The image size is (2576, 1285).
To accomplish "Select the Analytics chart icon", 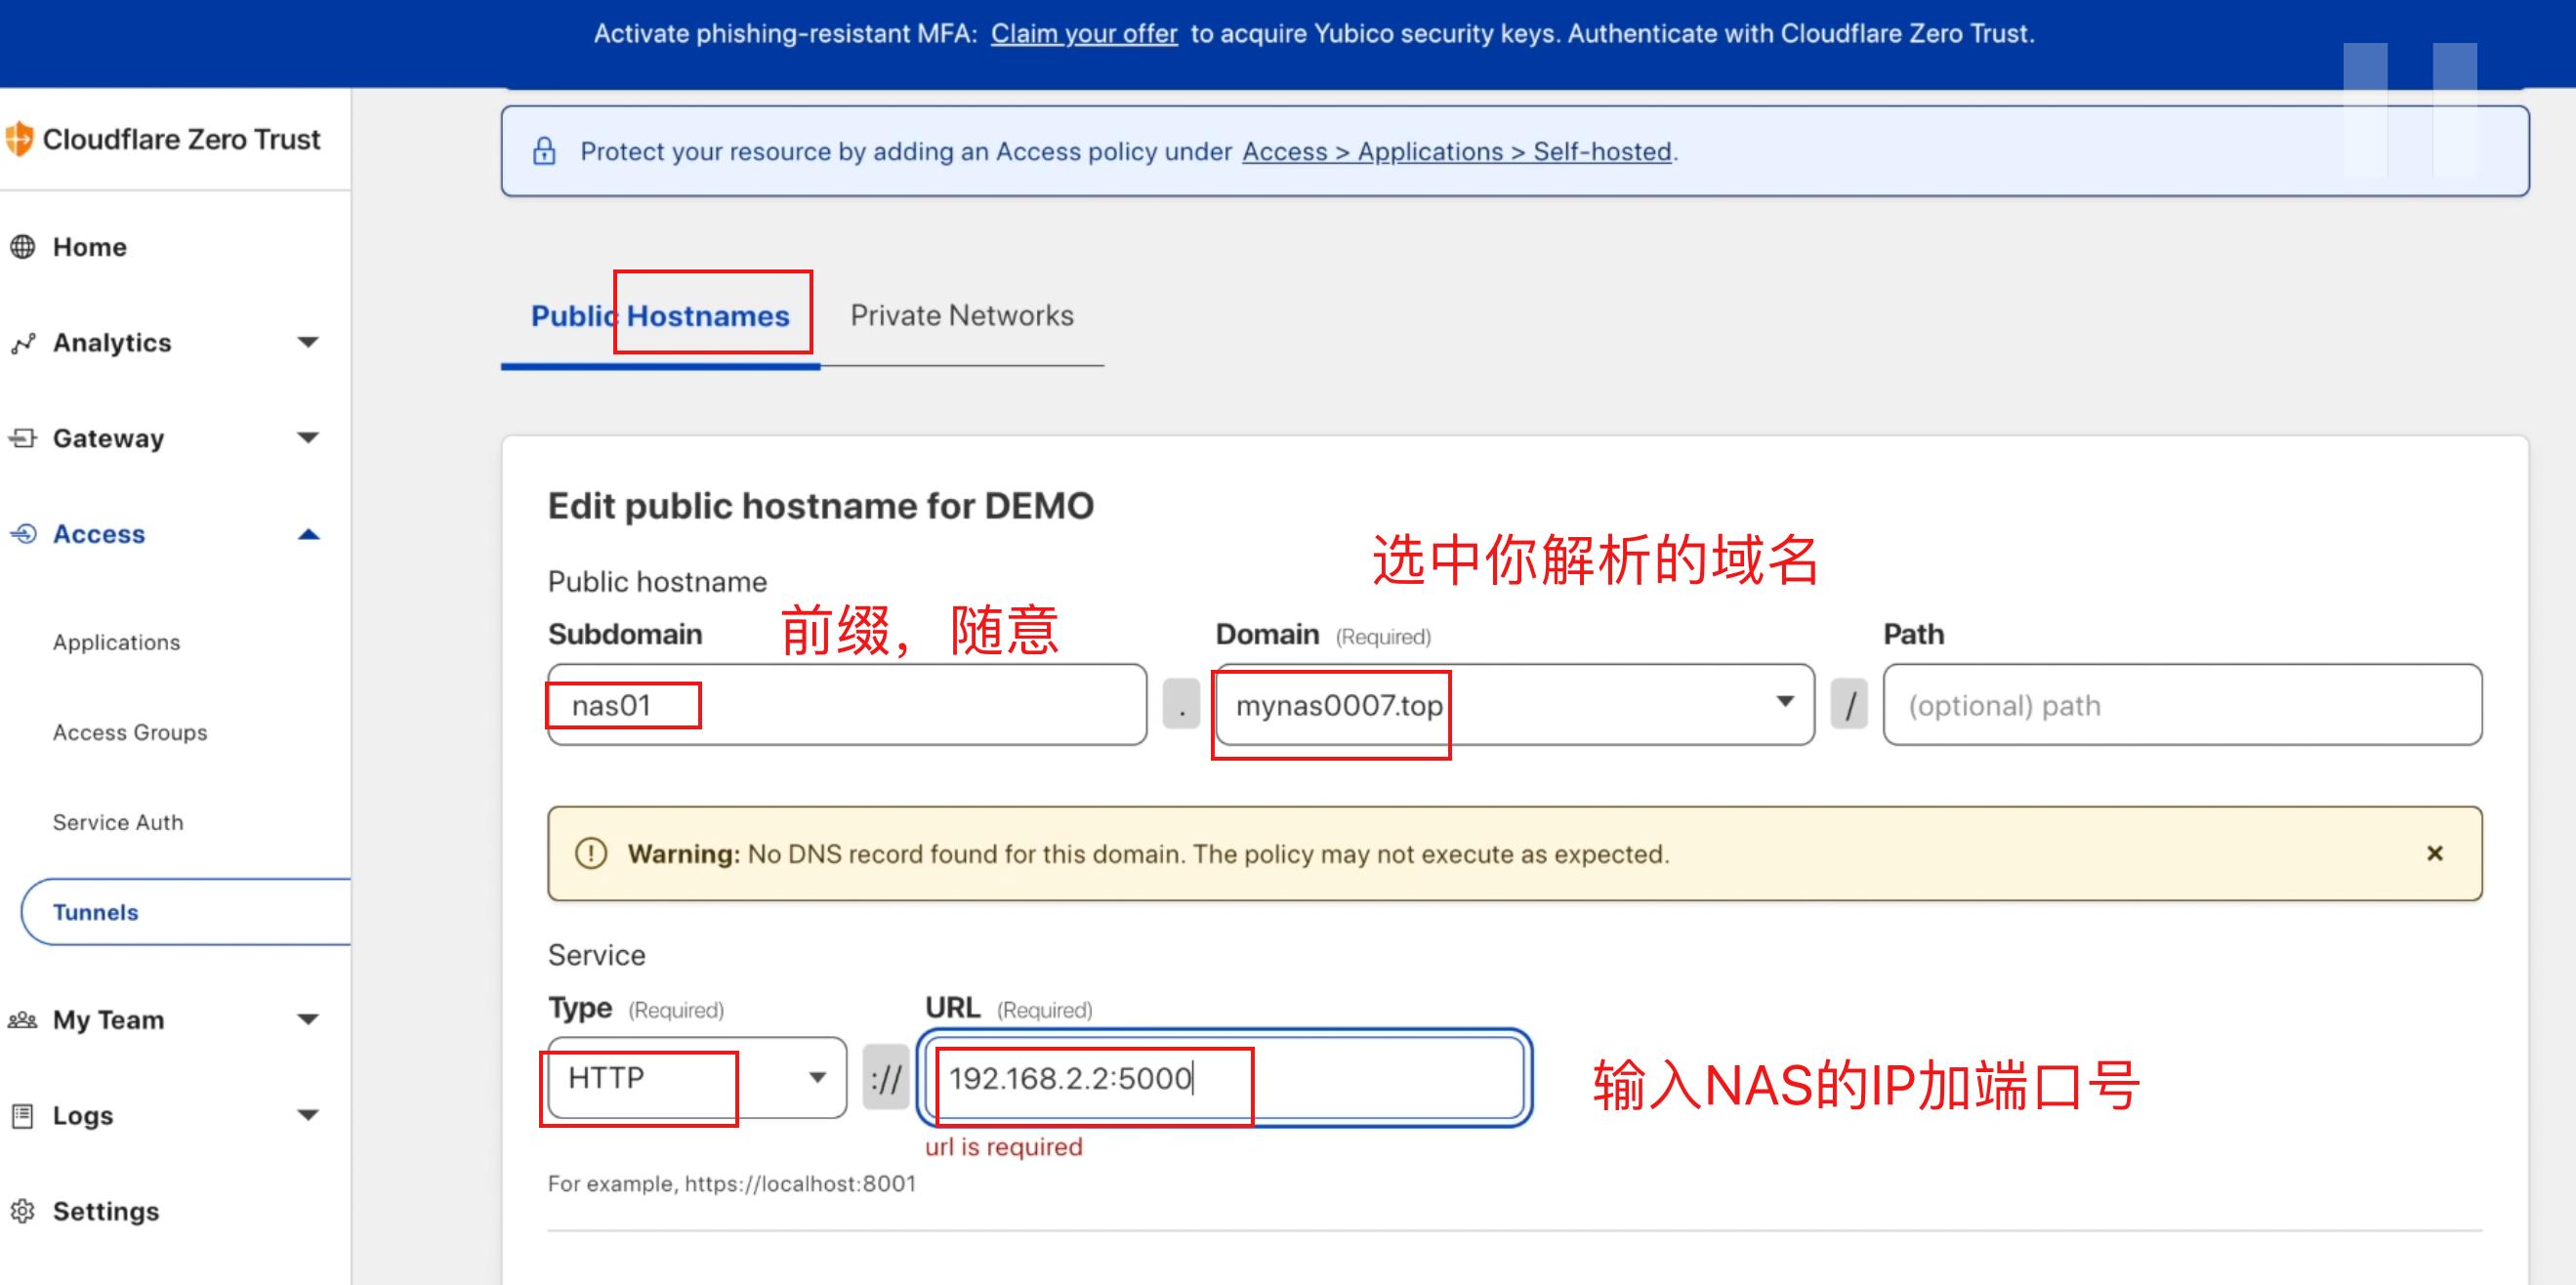I will tap(22, 342).
